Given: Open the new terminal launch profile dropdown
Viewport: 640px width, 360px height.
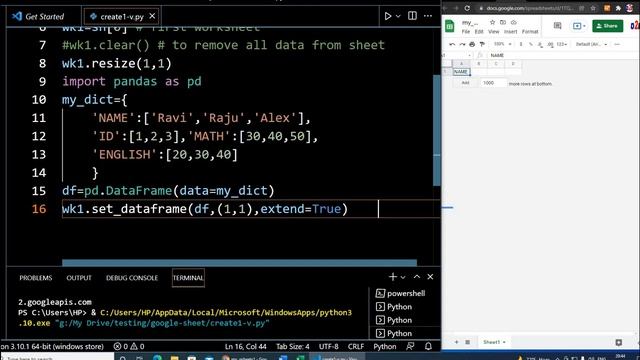Looking at the screenshot, I should [403, 277].
